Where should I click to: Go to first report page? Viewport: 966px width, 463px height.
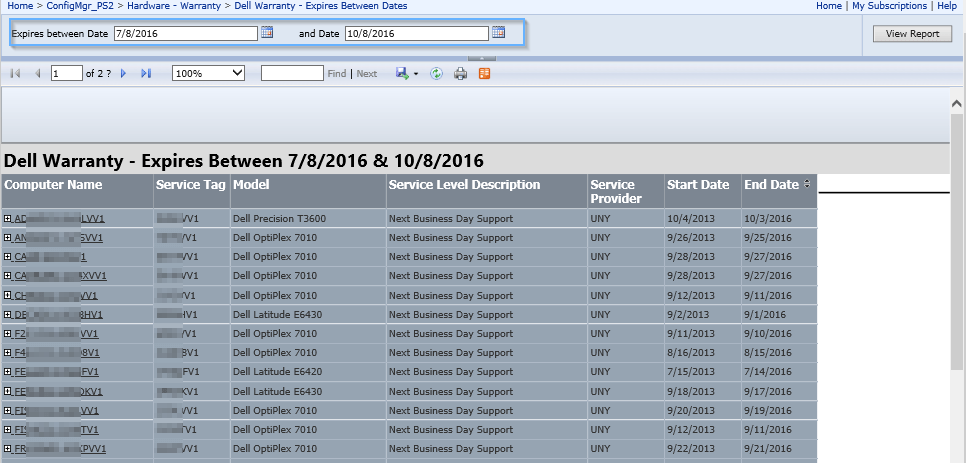click(15, 73)
